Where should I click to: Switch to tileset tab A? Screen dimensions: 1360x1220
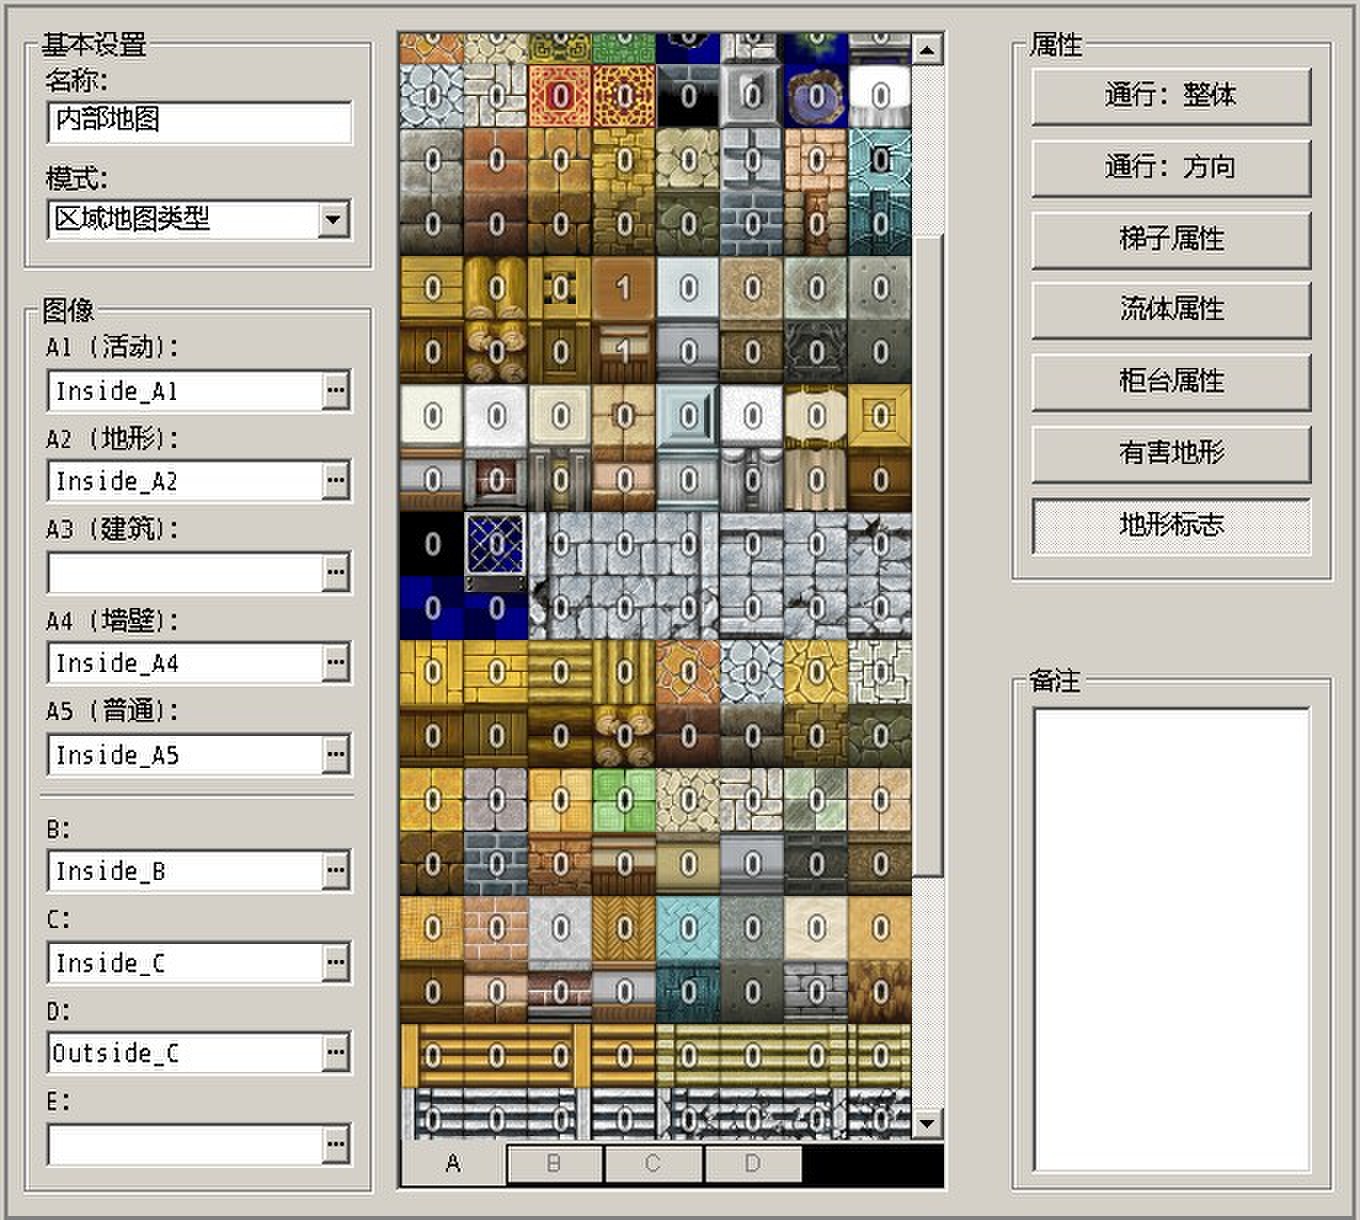tap(453, 1163)
